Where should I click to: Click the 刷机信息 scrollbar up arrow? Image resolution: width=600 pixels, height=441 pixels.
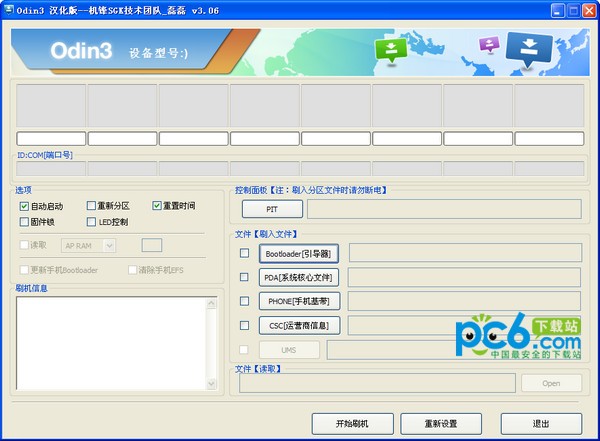click(x=211, y=304)
